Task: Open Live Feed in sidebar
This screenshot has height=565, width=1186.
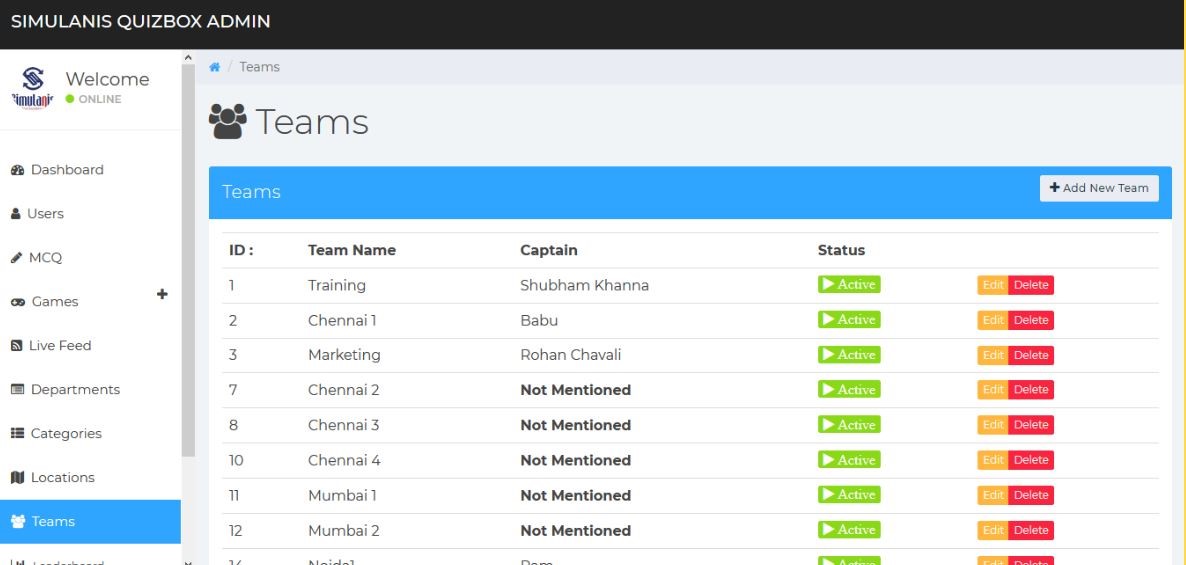Action: 60,346
